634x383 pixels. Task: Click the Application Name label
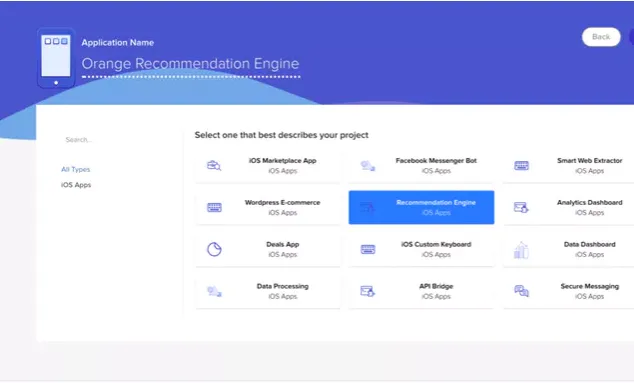pos(118,42)
